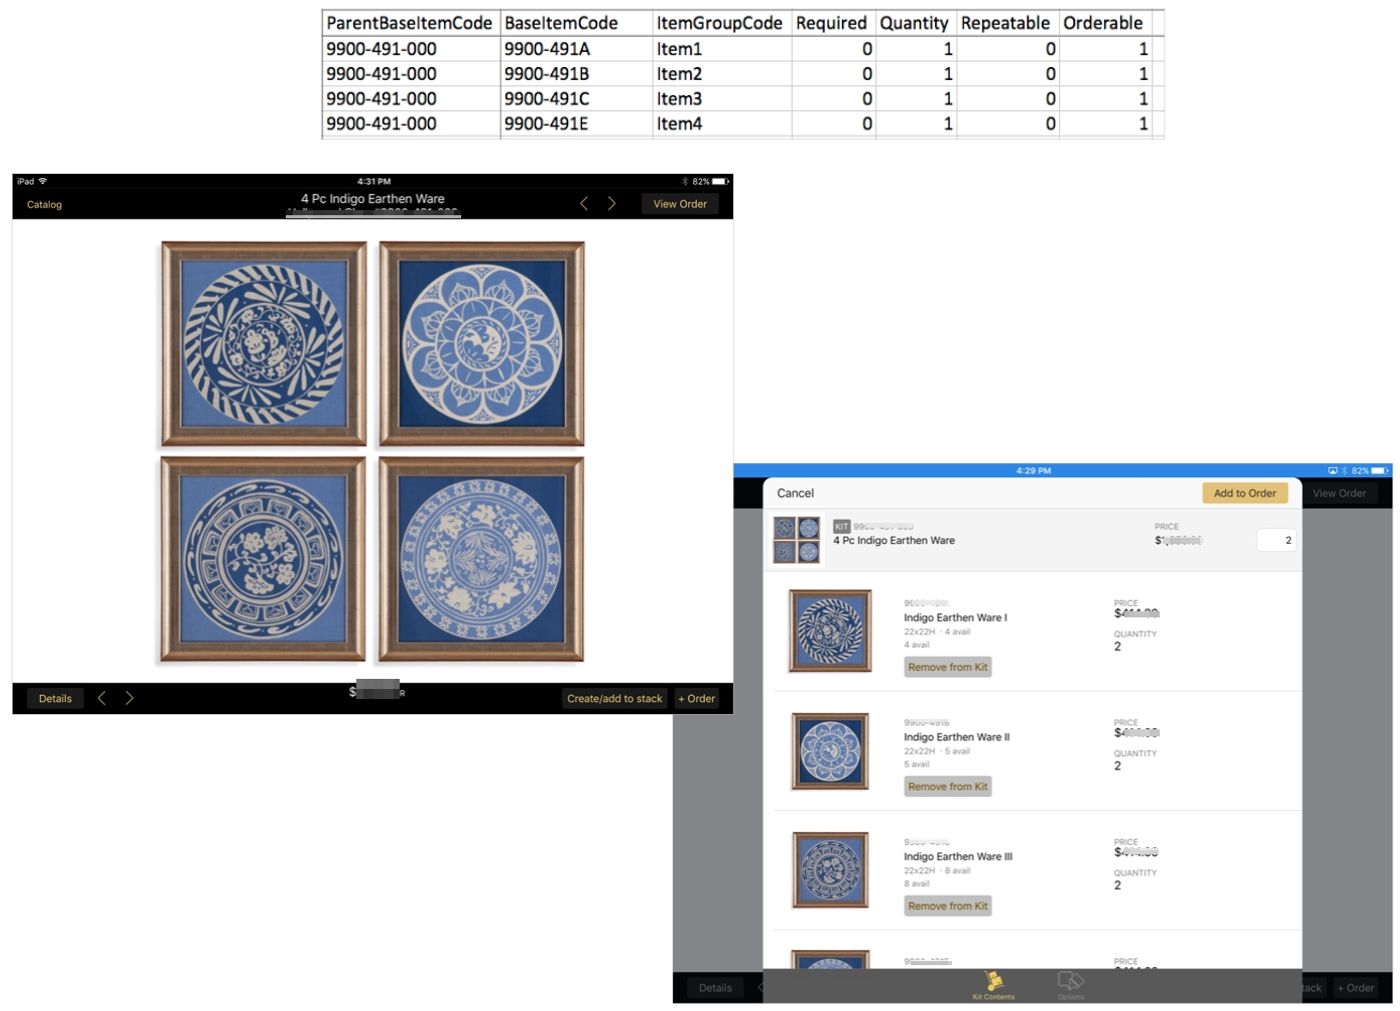Tap the KIT badge label

(x=841, y=526)
